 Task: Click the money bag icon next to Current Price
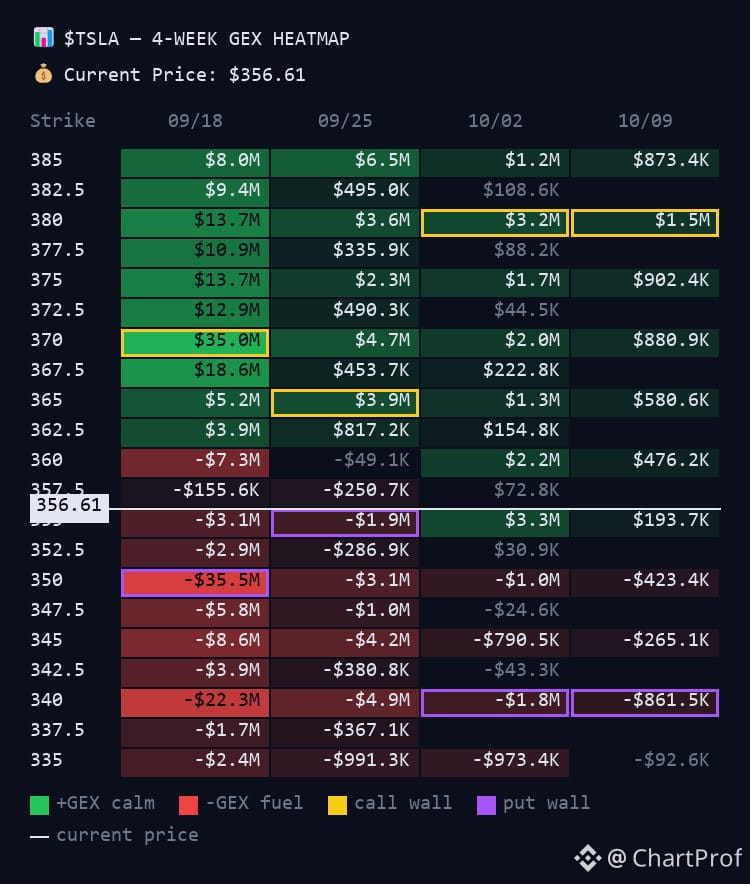[x=43, y=74]
